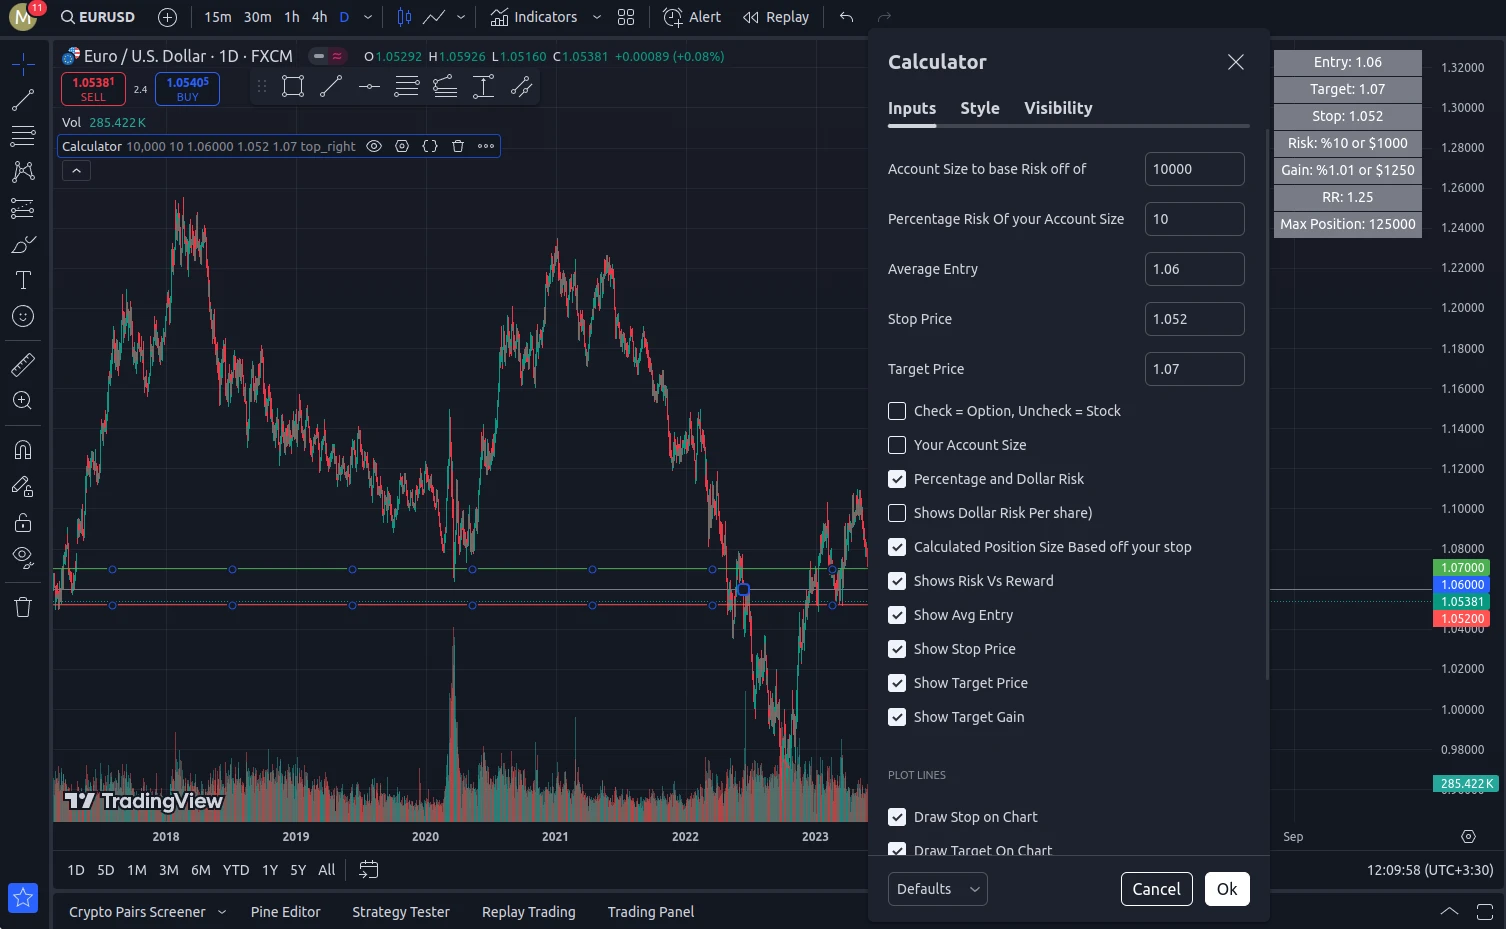Enable the Your Account Size checkbox

(897, 445)
